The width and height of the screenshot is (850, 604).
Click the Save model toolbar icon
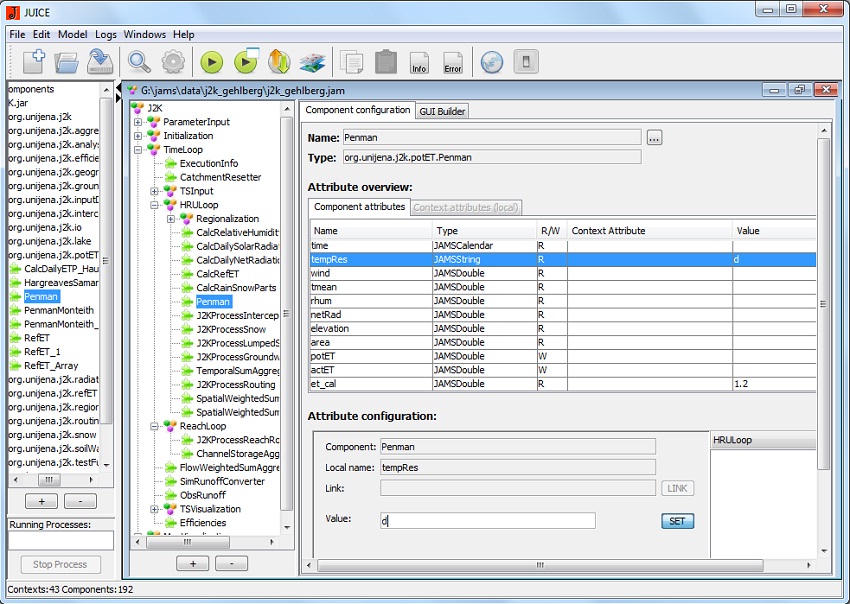[x=99, y=62]
